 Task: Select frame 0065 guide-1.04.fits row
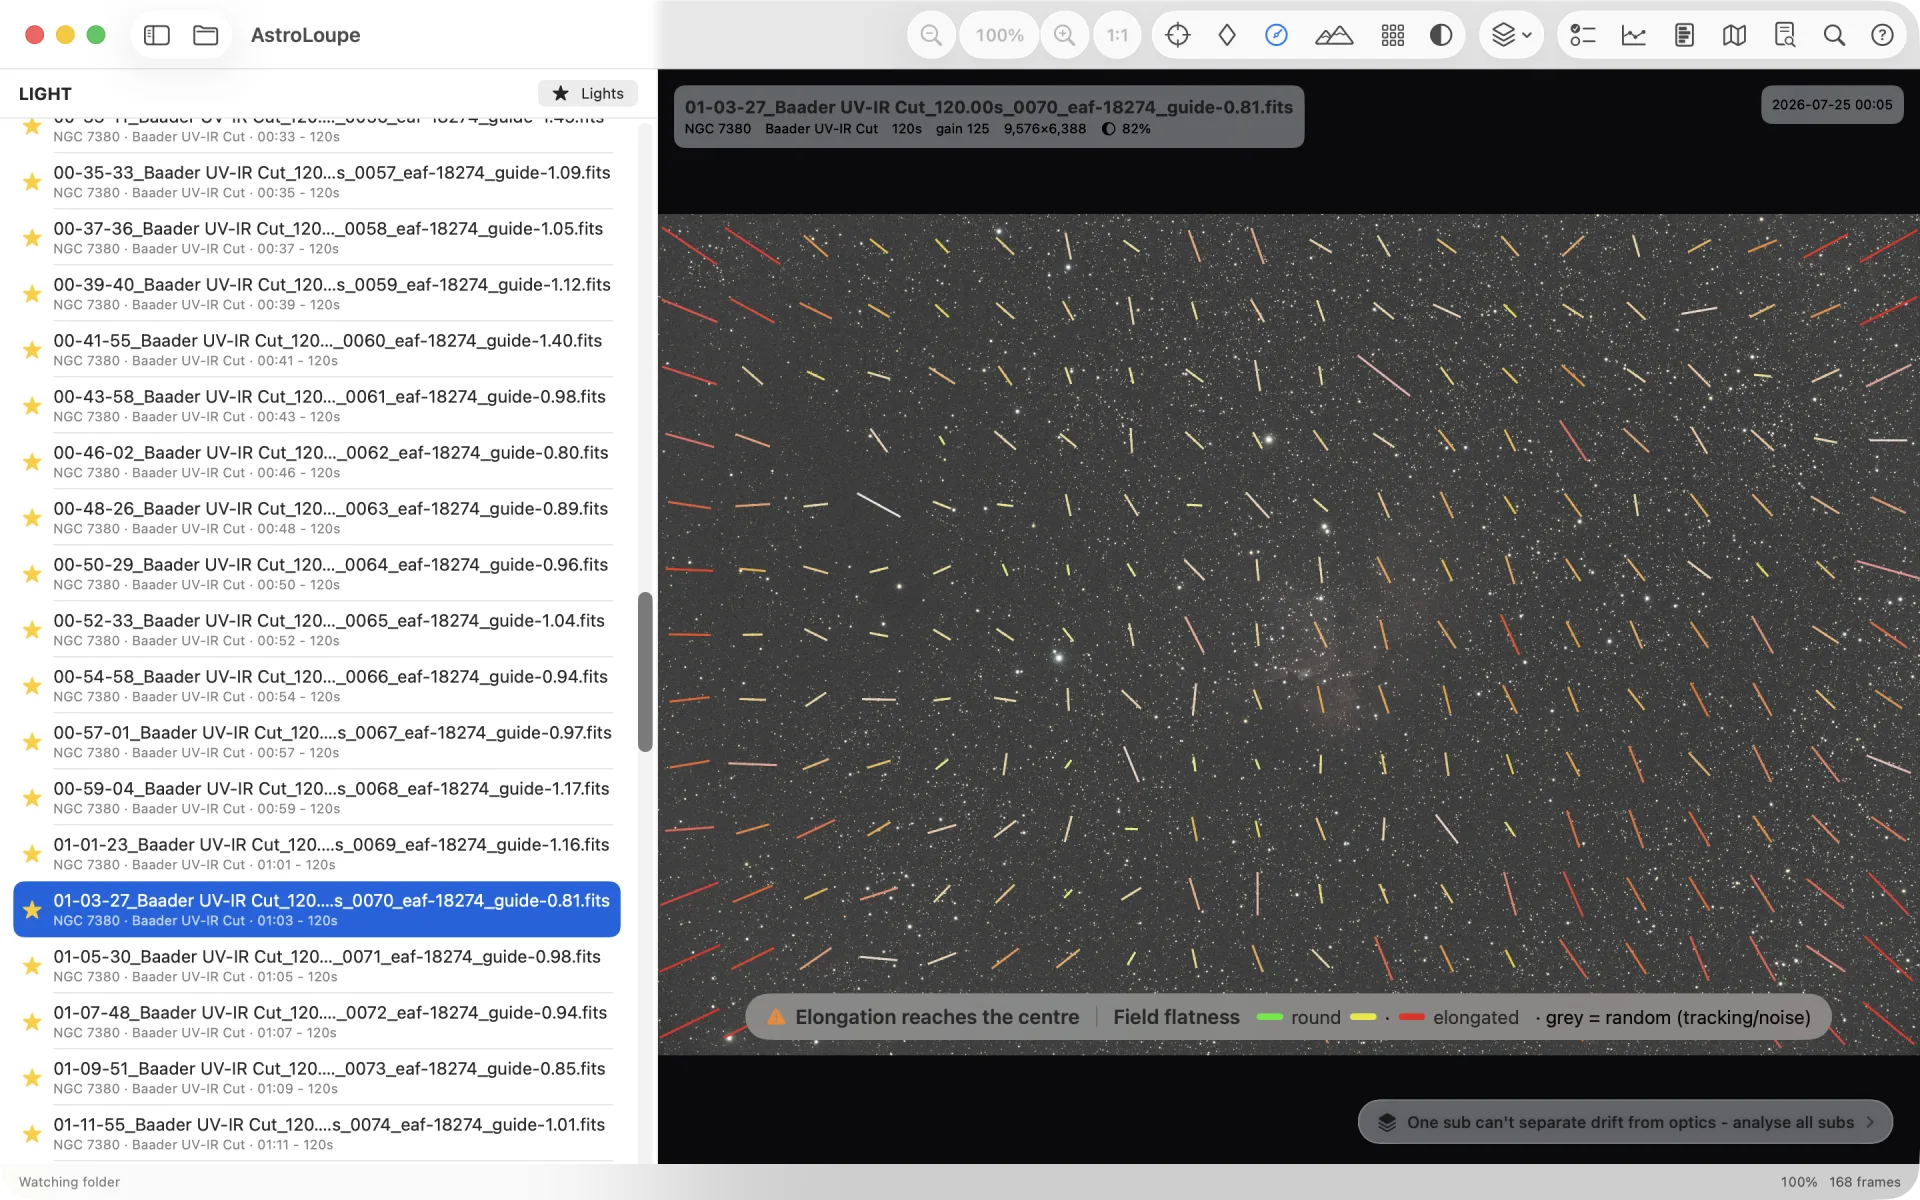(x=317, y=629)
